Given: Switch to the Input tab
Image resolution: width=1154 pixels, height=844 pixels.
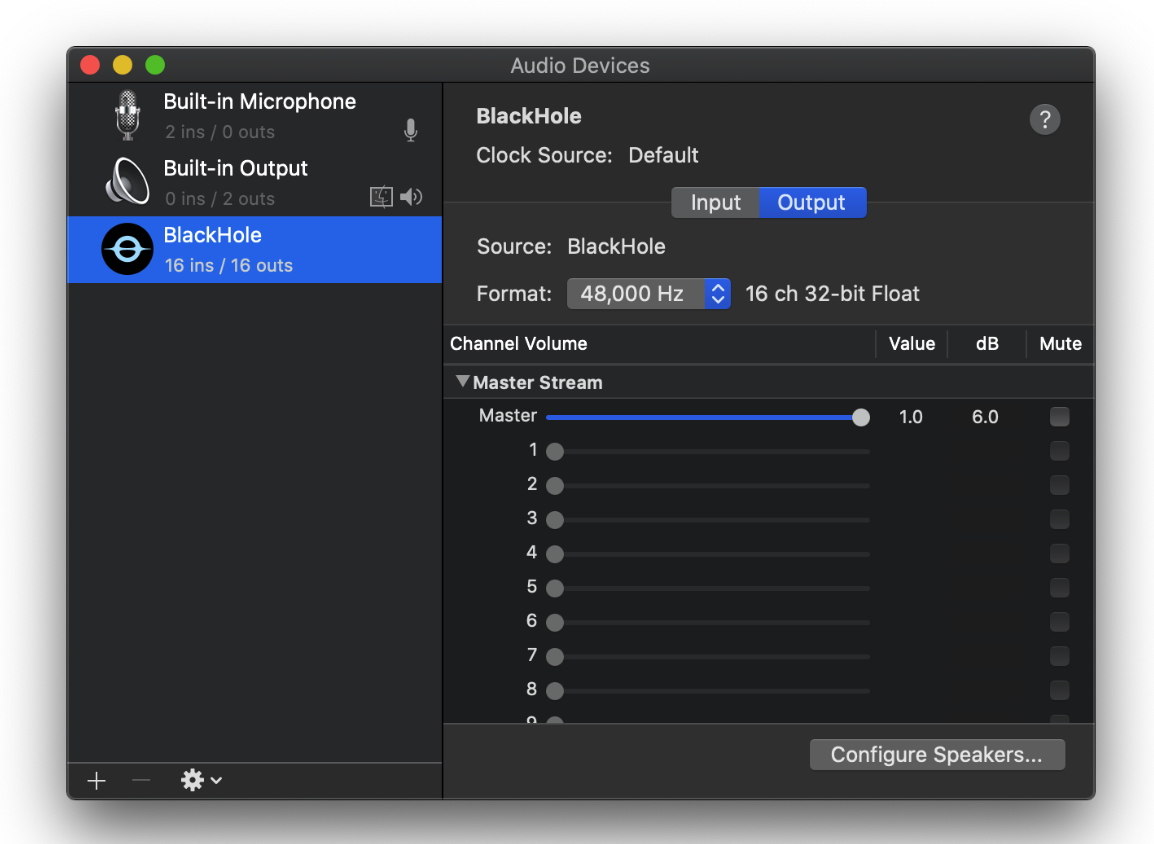Looking at the screenshot, I should pos(715,203).
